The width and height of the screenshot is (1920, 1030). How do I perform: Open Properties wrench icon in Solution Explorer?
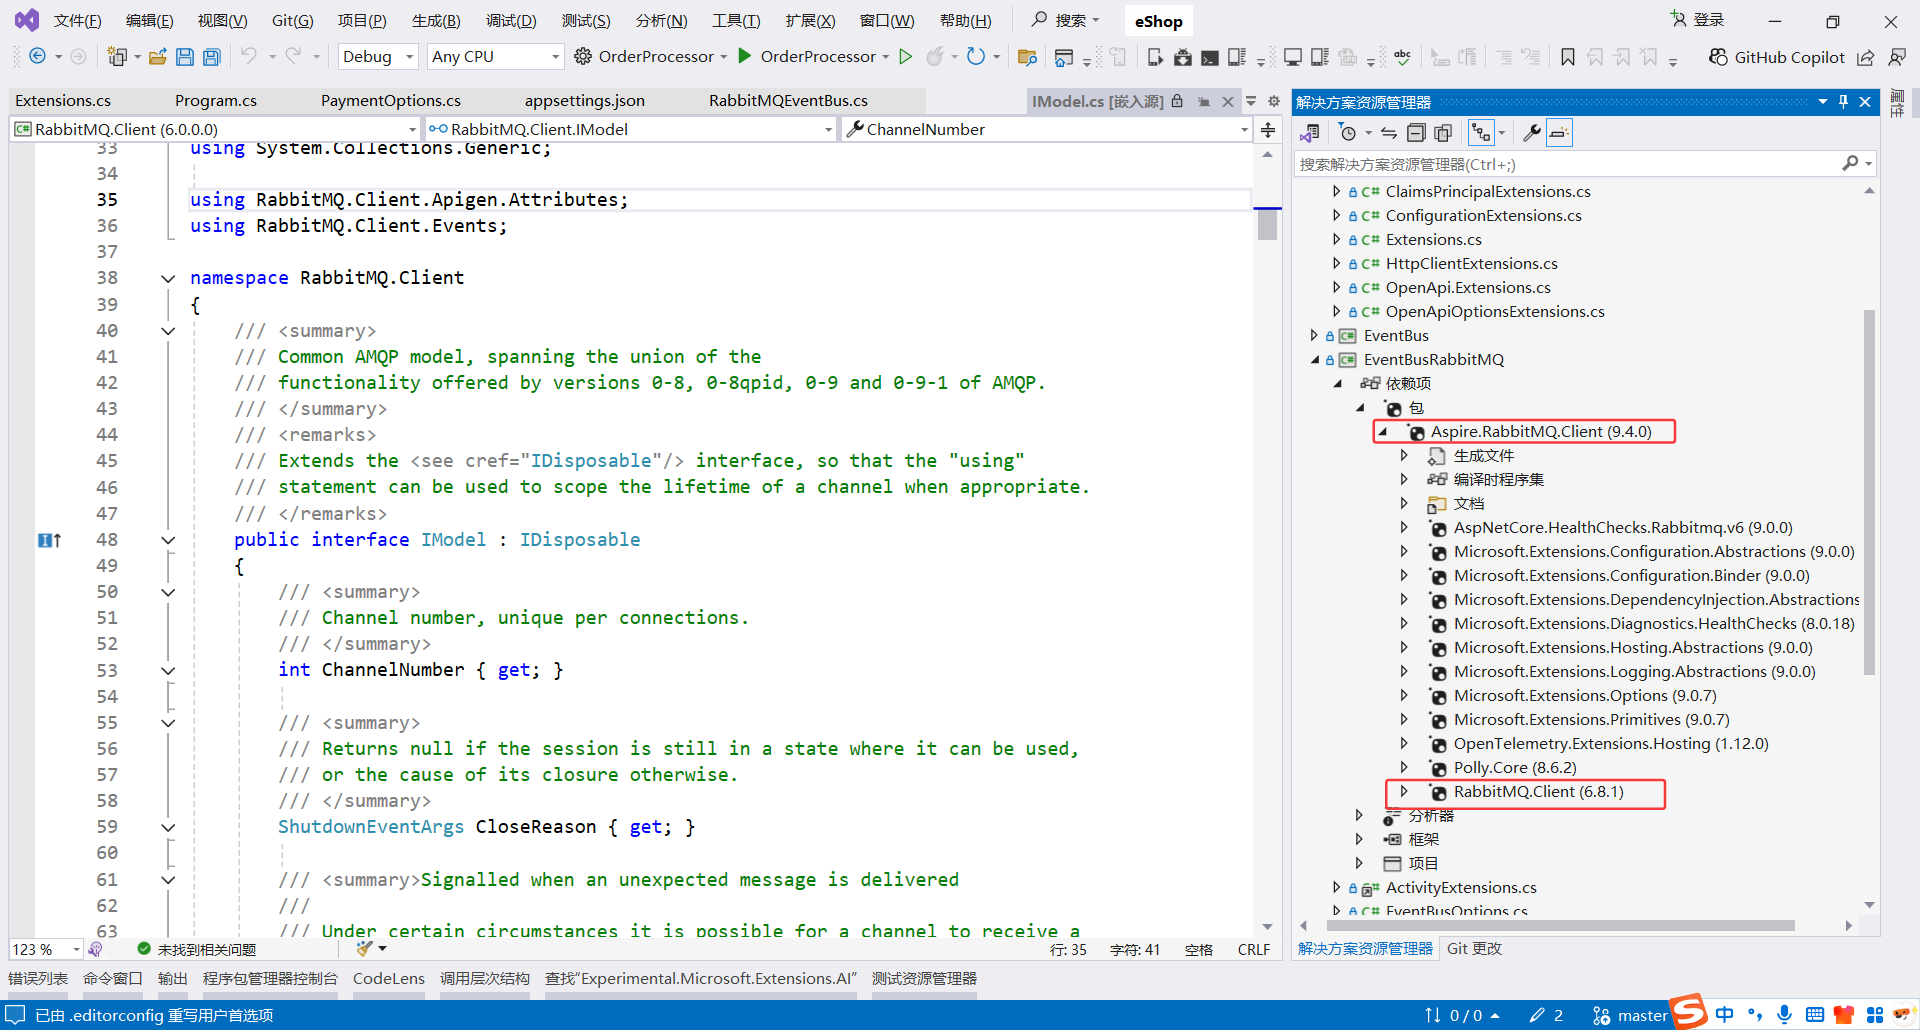coord(1531,133)
